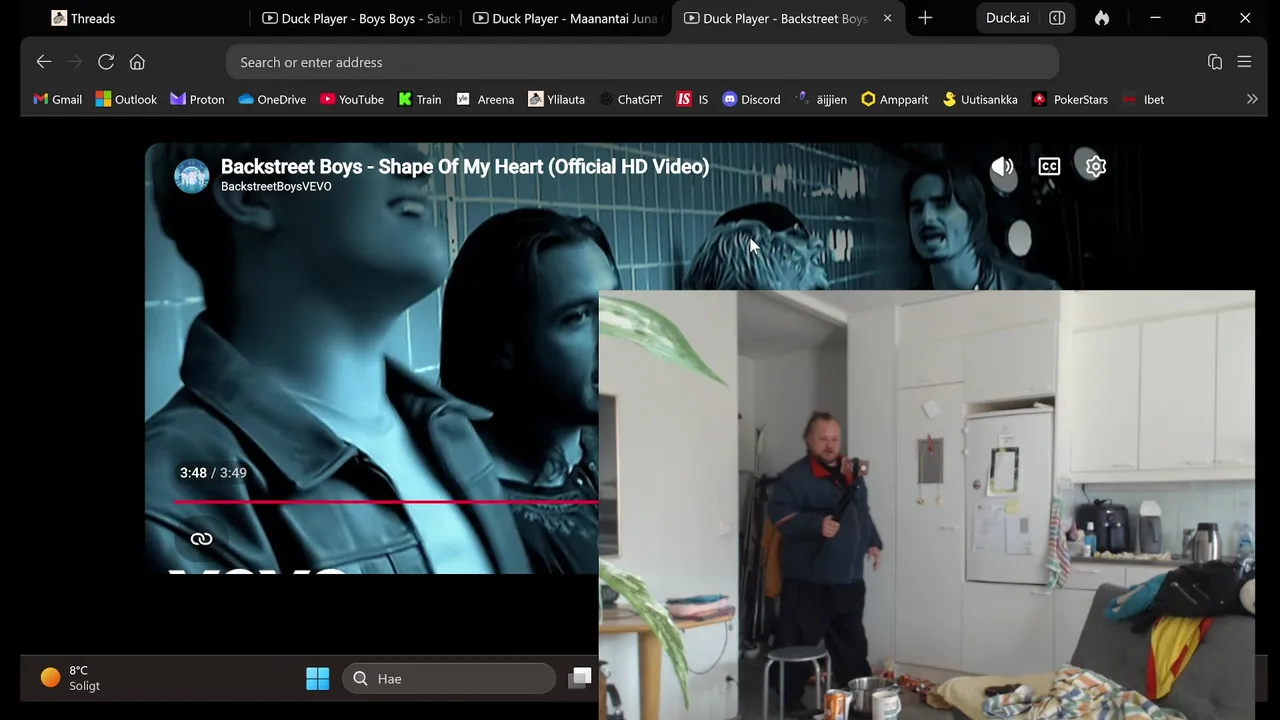This screenshot has width=1280, height=720.
Task: Open the tab manager copy icon
Action: (1215, 62)
